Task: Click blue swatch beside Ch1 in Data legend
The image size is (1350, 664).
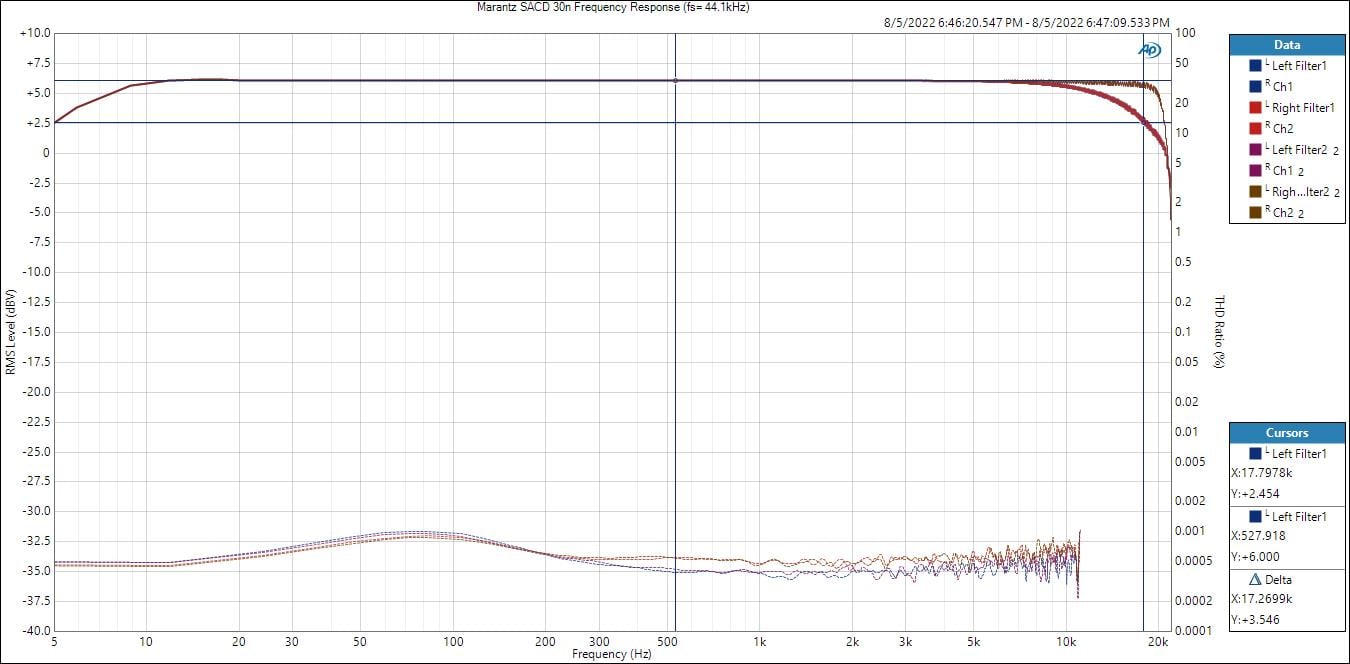Action: tap(1255, 87)
